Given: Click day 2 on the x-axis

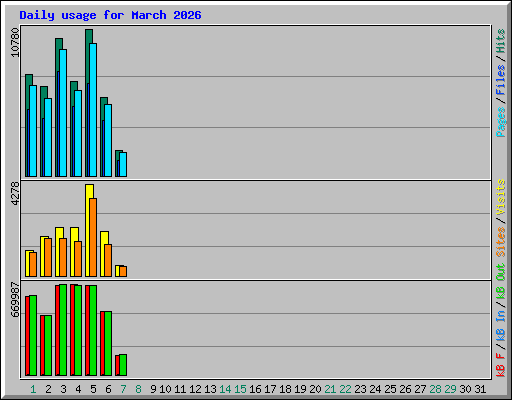Looking at the screenshot, I should (48, 389).
